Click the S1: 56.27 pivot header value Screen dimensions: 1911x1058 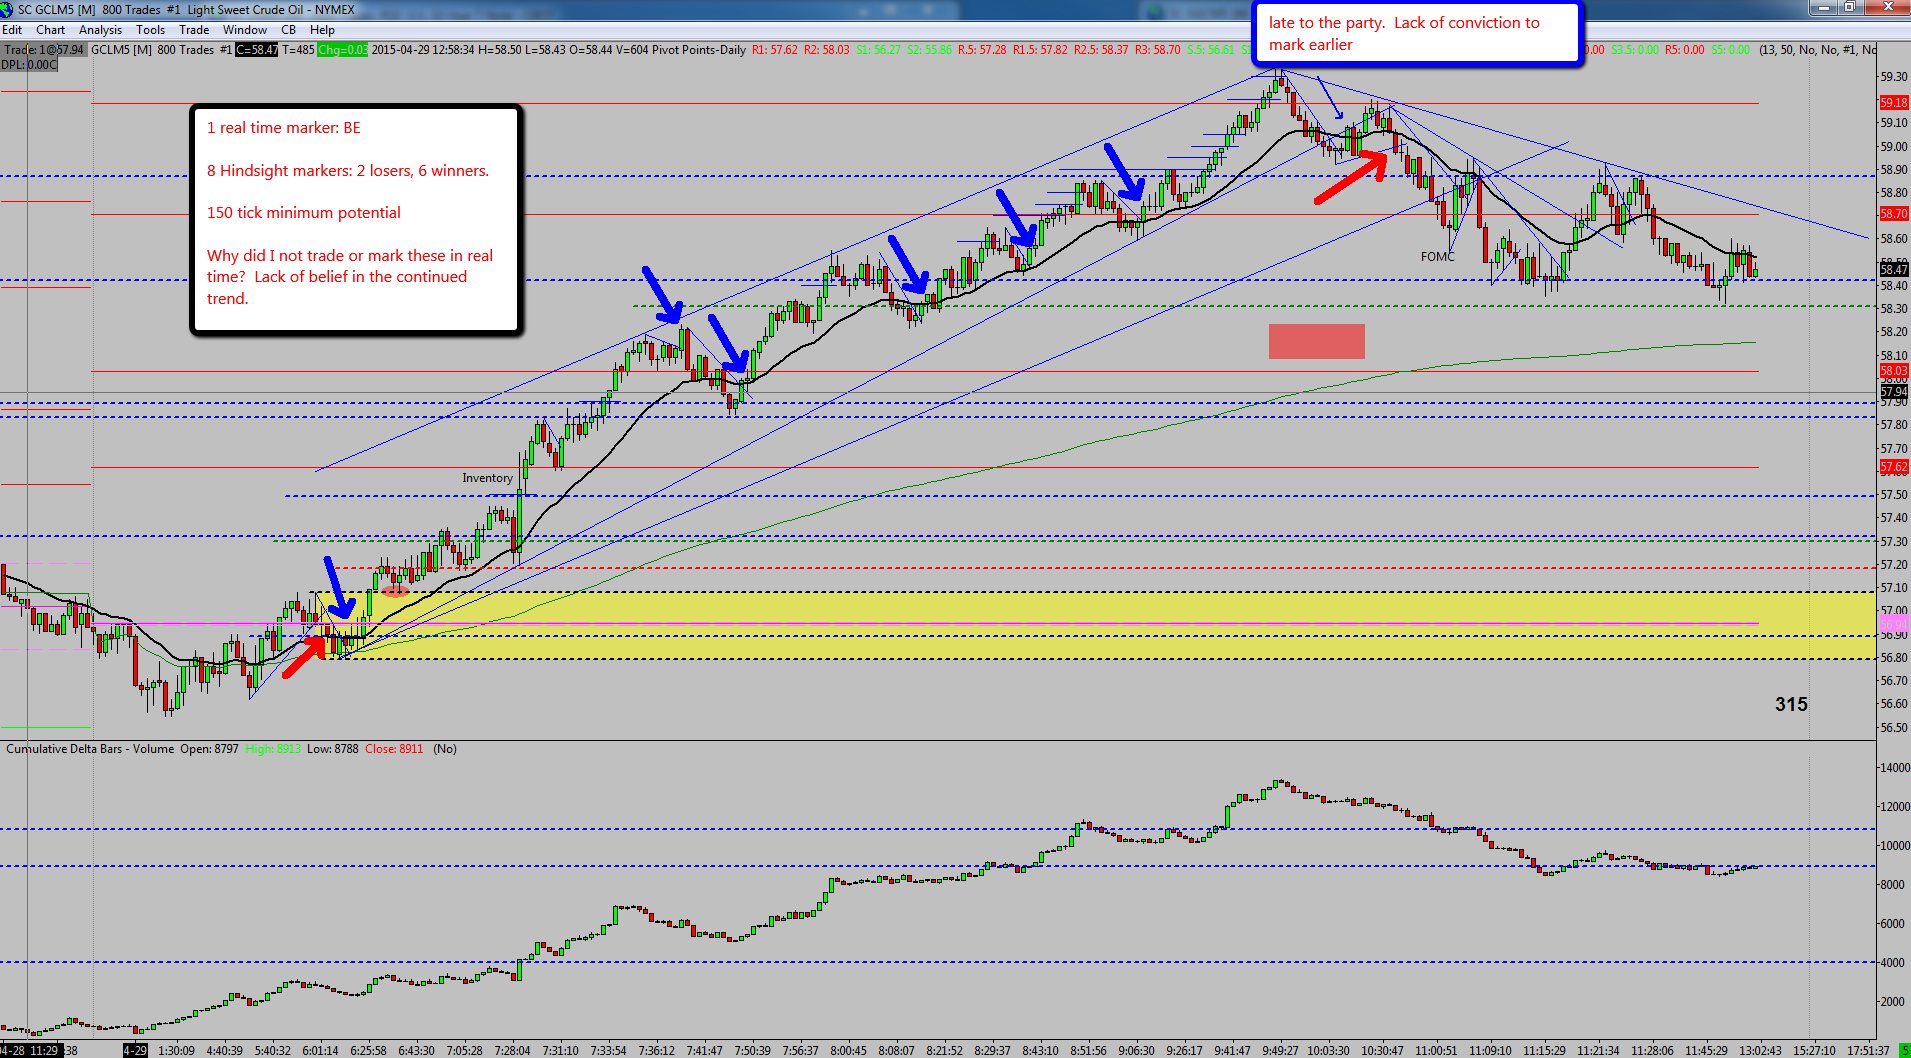[x=878, y=50]
